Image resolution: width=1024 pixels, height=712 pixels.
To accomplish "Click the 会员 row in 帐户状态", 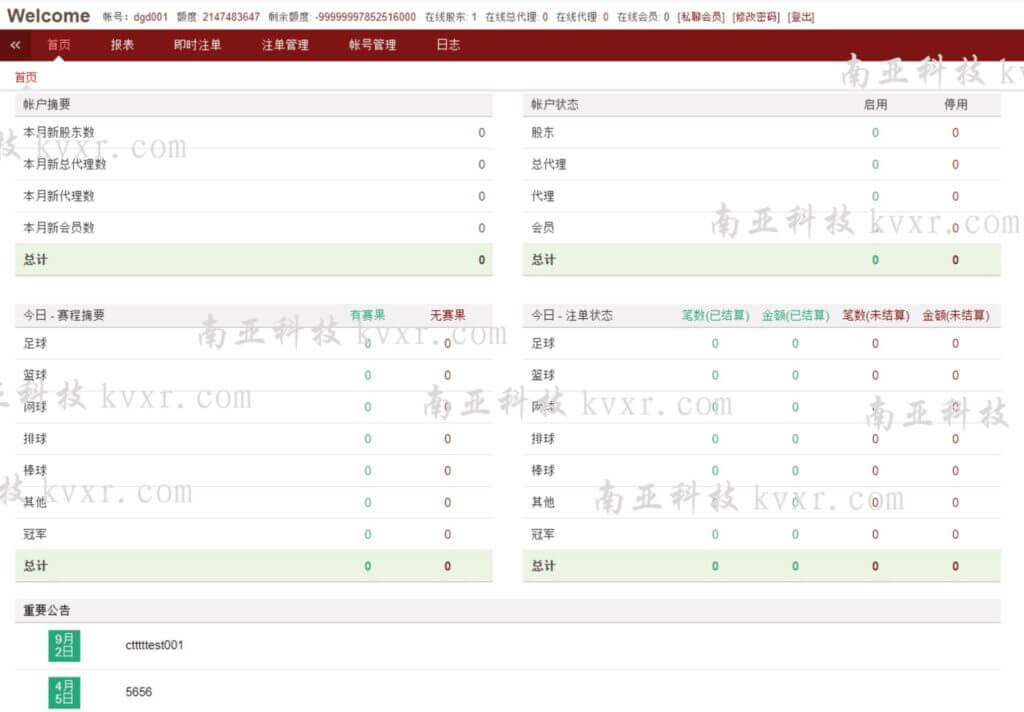I will (x=761, y=228).
